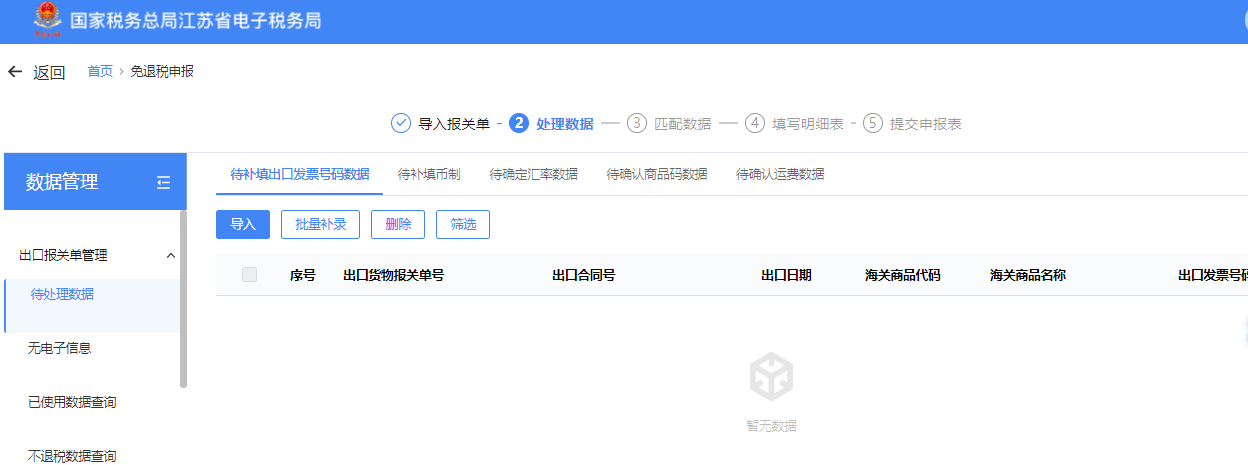Click the blue 导入 button

pyautogui.click(x=243, y=225)
